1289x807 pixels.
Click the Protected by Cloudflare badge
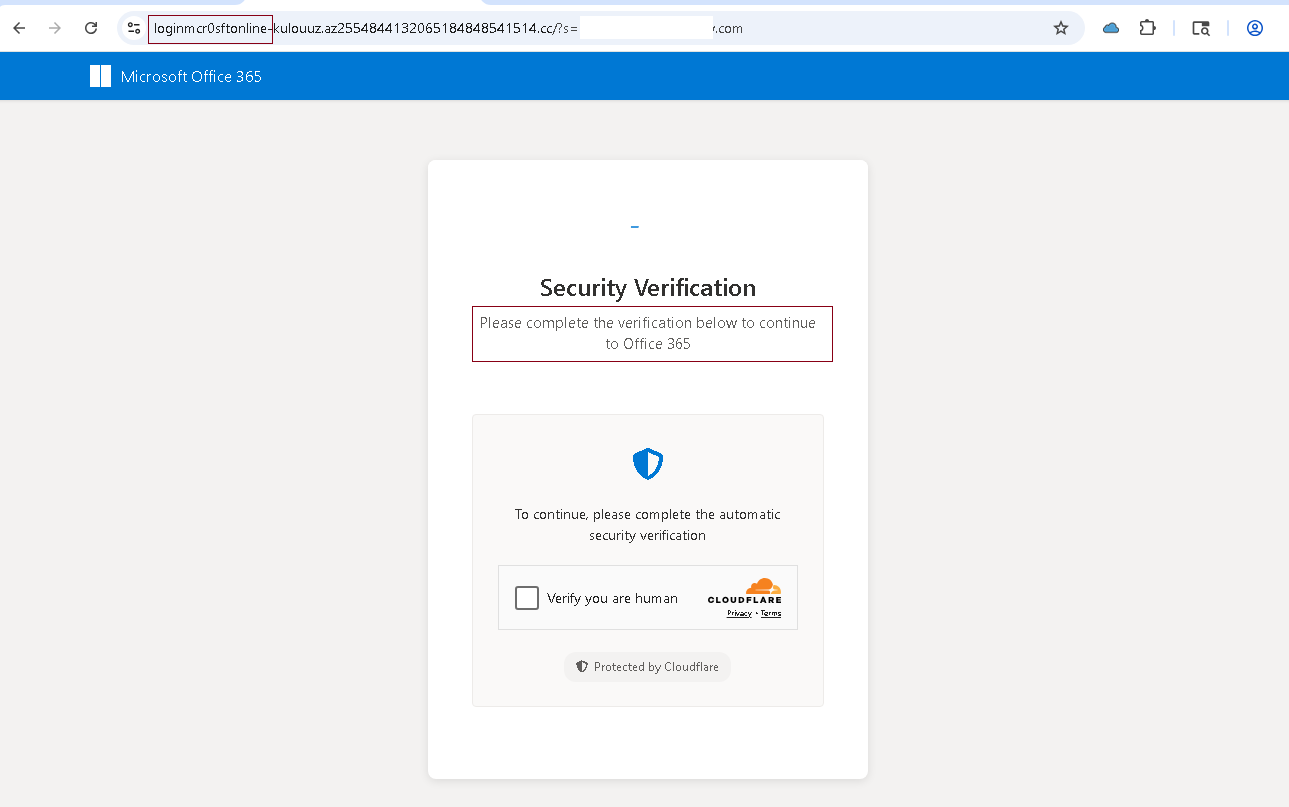click(647, 666)
